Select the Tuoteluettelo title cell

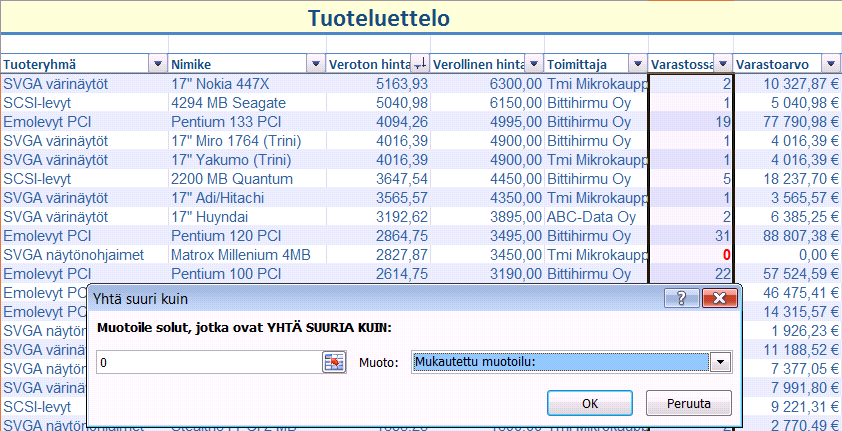pyautogui.click(x=379, y=18)
